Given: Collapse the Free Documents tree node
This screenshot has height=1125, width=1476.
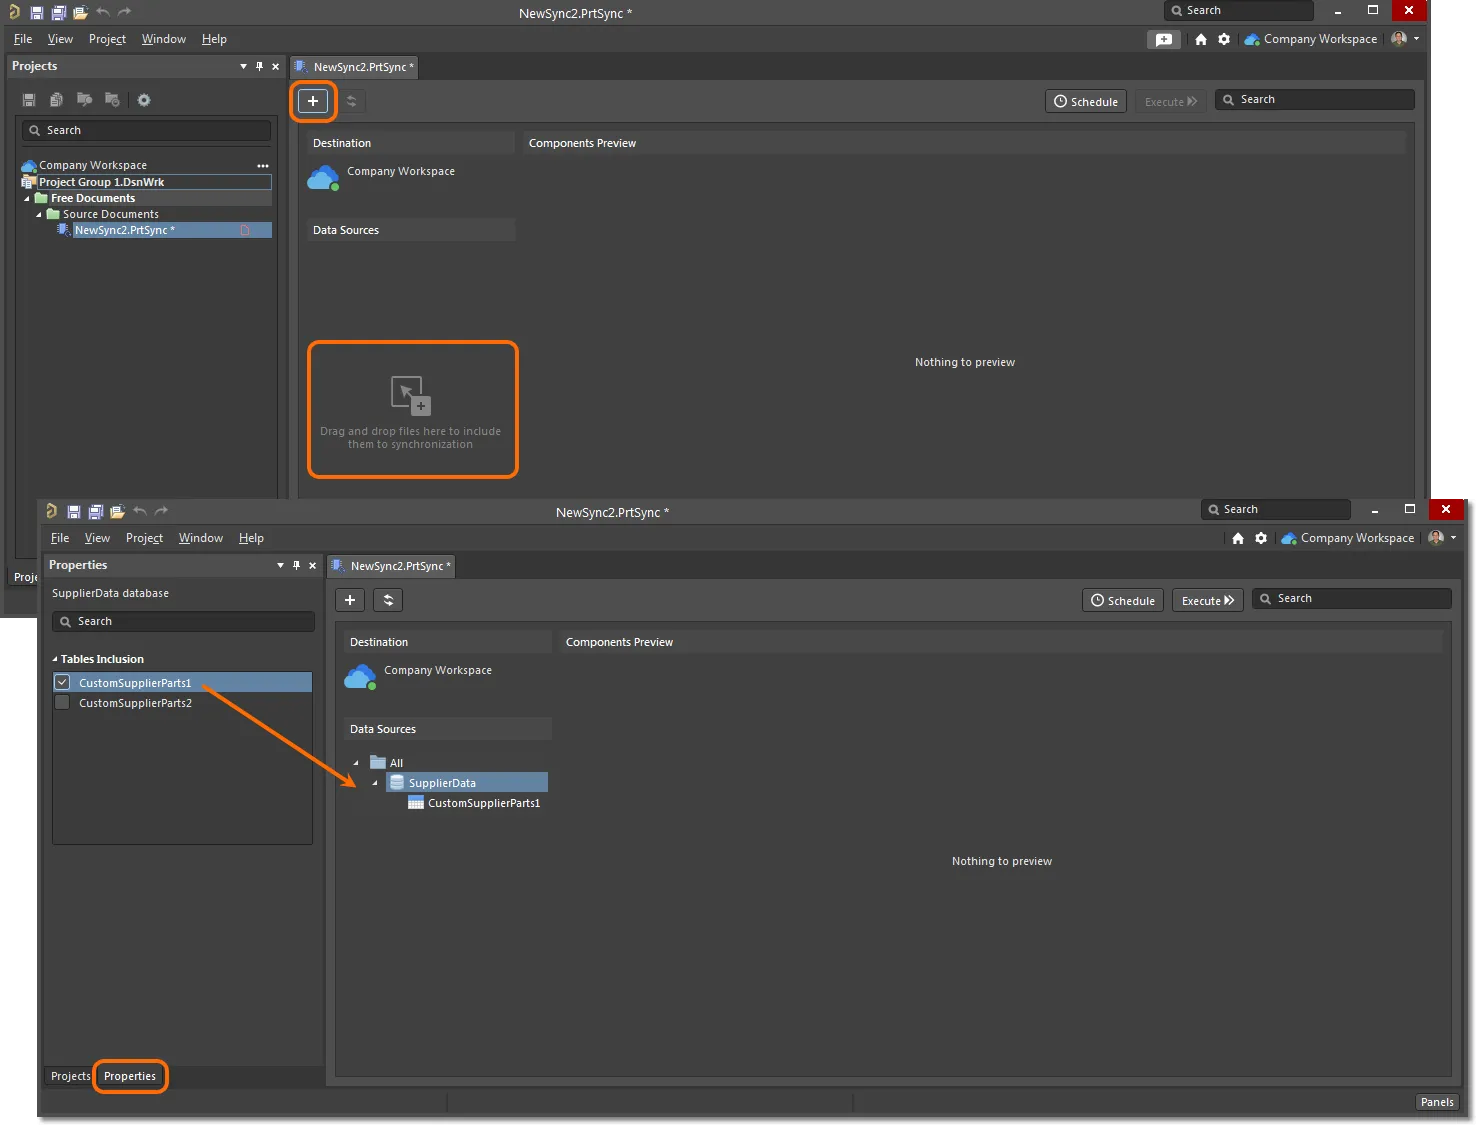Looking at the screenshot, I should 27,198.
